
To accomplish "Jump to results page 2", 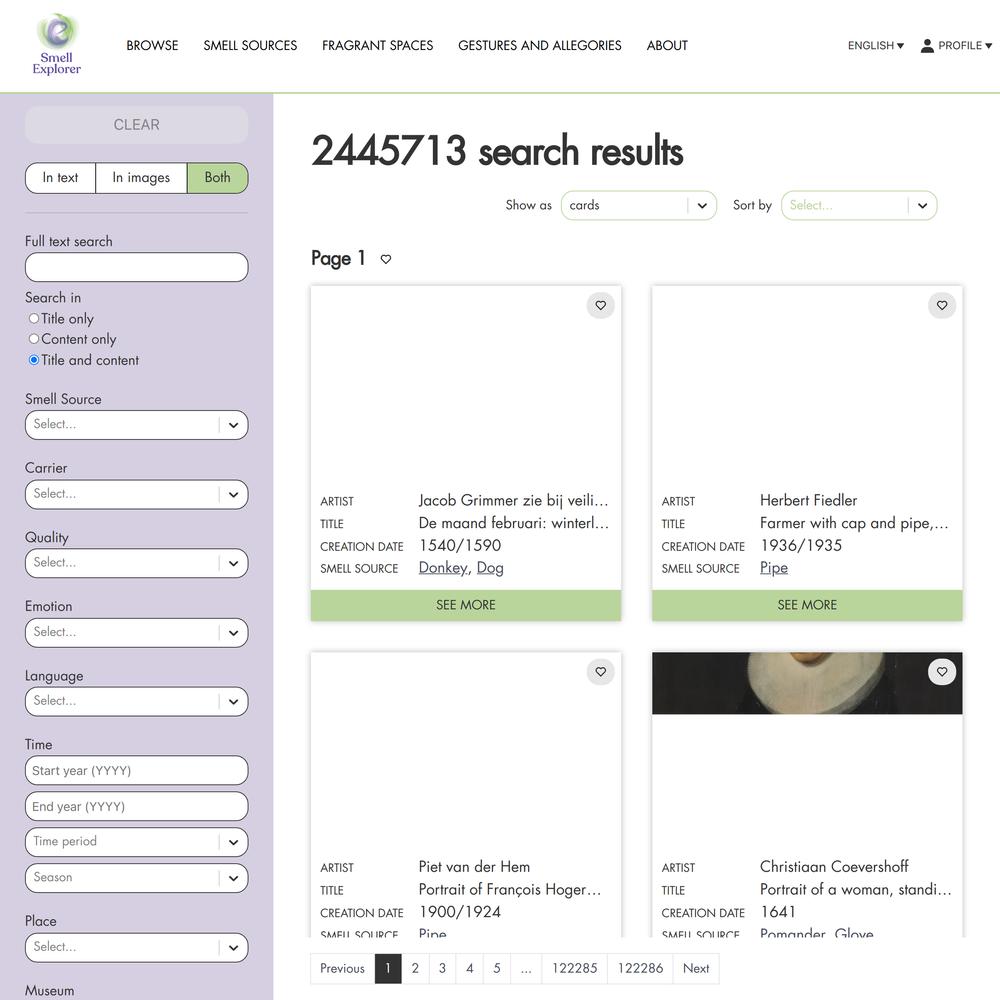I will click(x=415, y=968).
